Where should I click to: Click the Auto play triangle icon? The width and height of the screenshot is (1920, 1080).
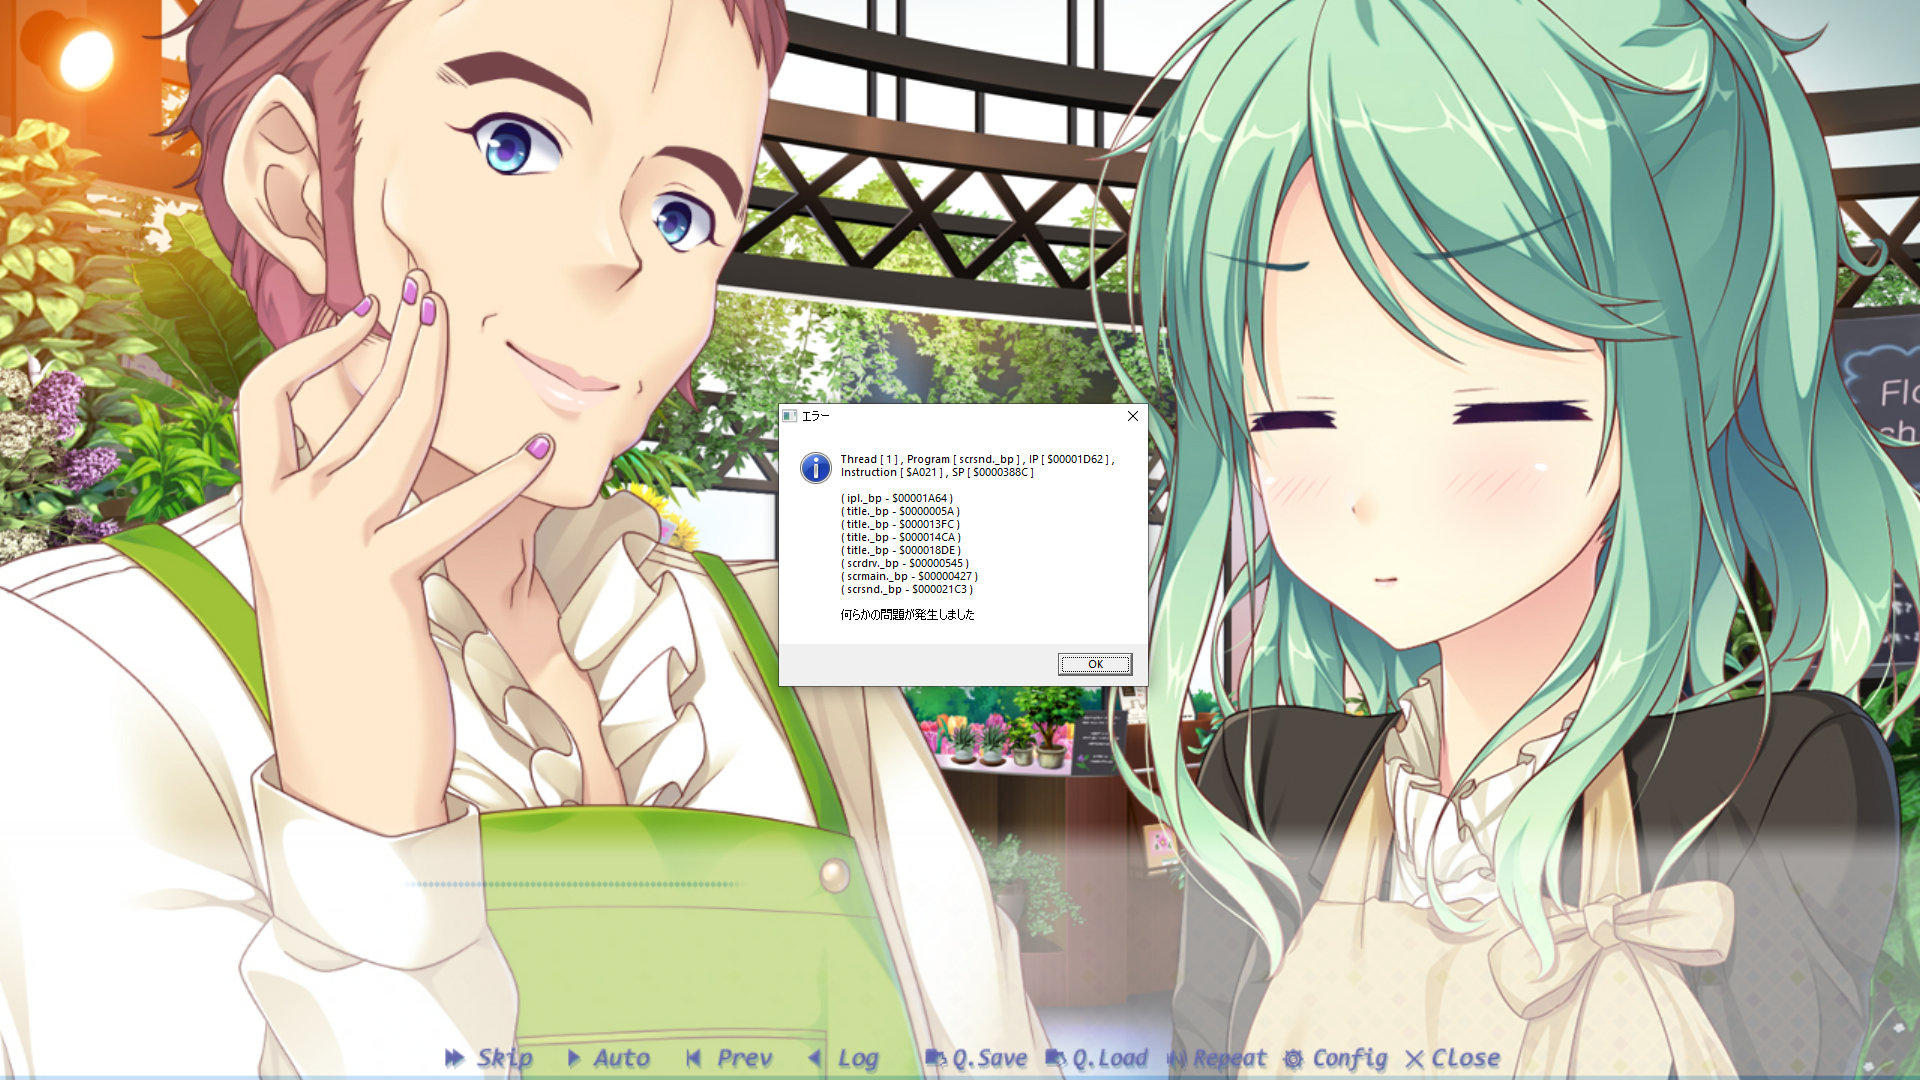click(574, 1058)
